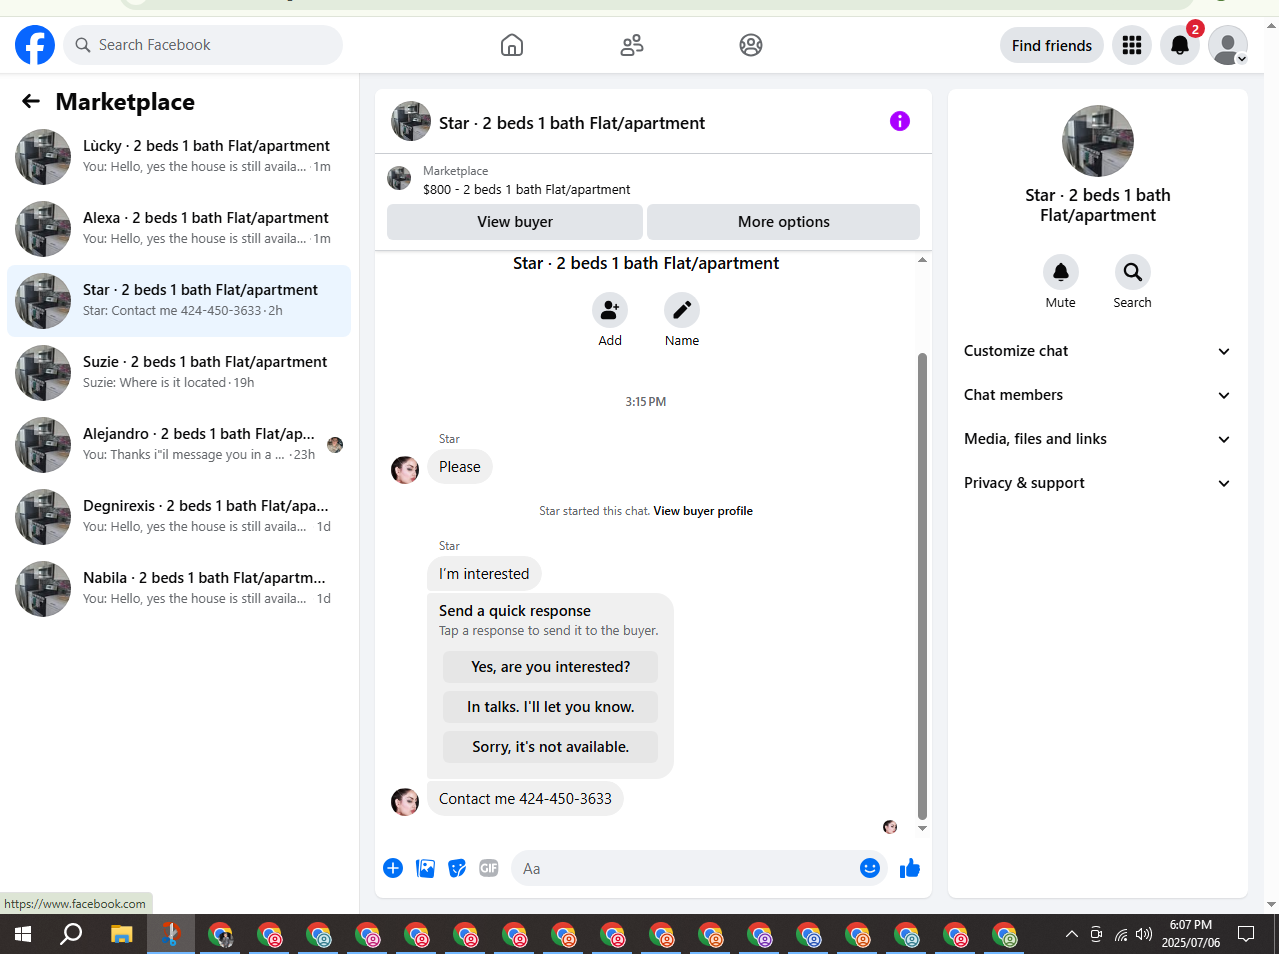The height and width of the screenshot is (954, 1279).
Task: Send a thumbs-up like
Action: [x=910, y=868]
